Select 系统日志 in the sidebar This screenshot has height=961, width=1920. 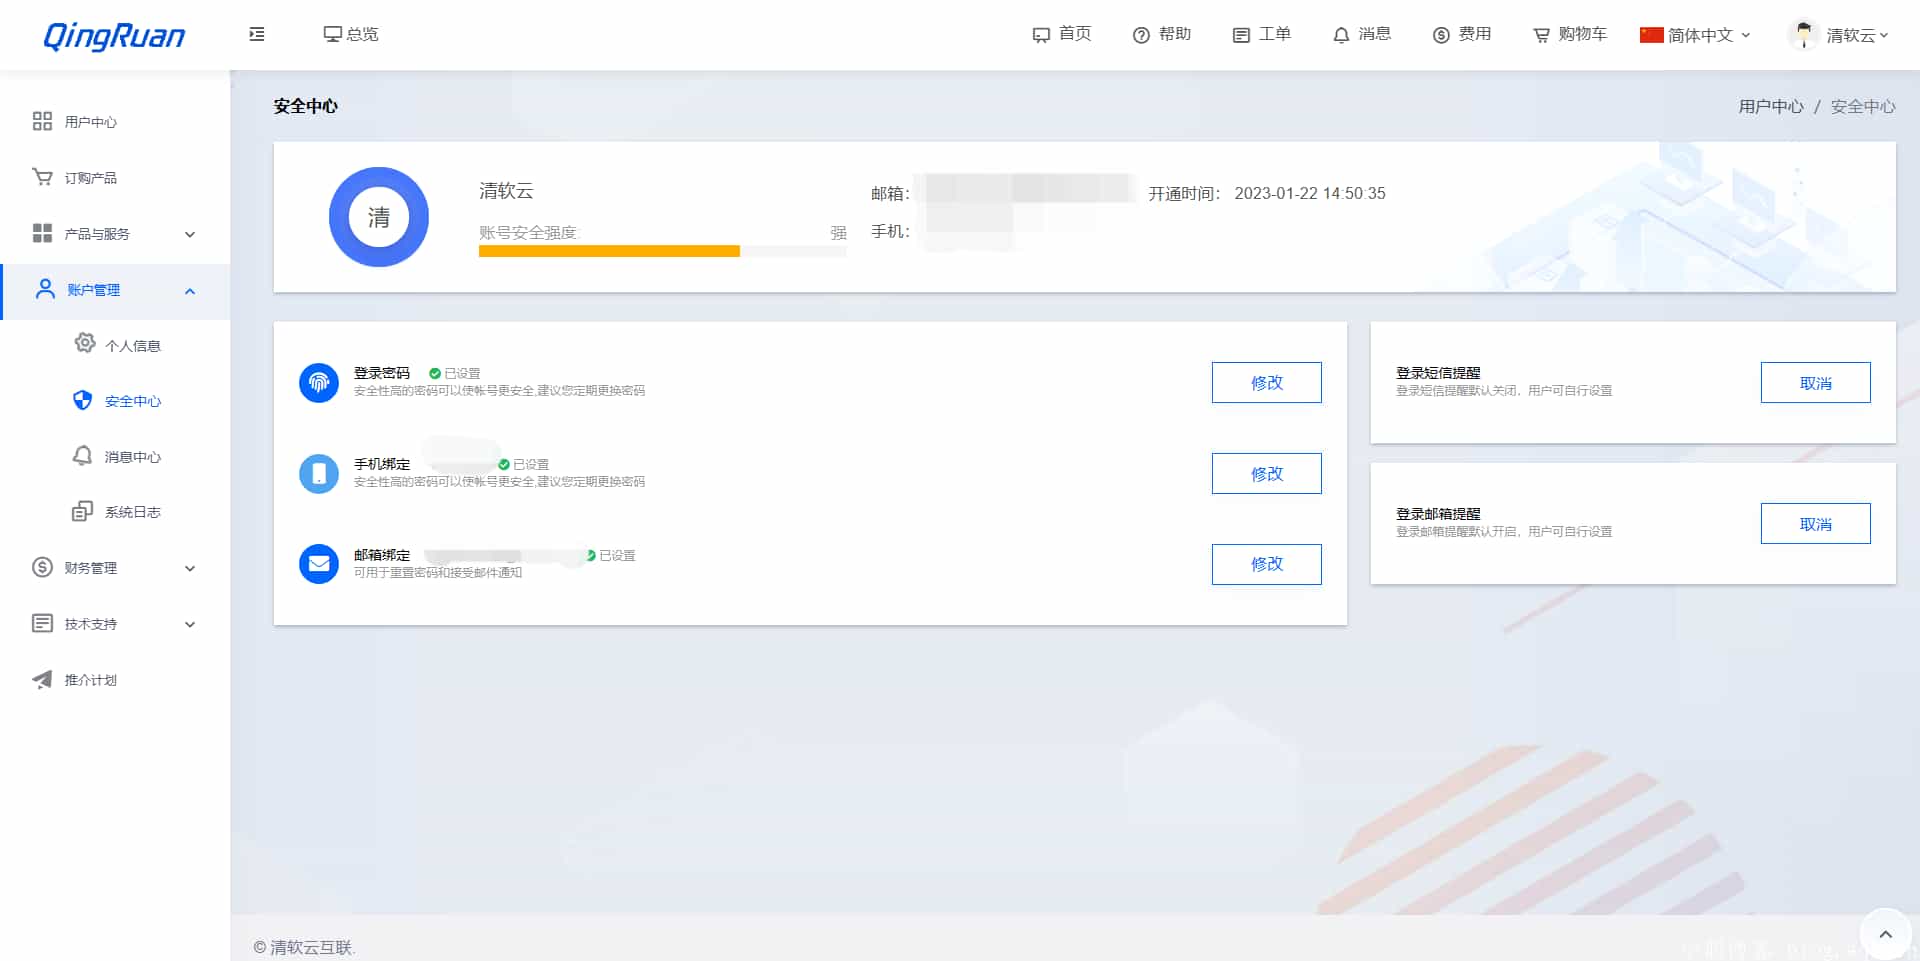(x=133, y=511)
